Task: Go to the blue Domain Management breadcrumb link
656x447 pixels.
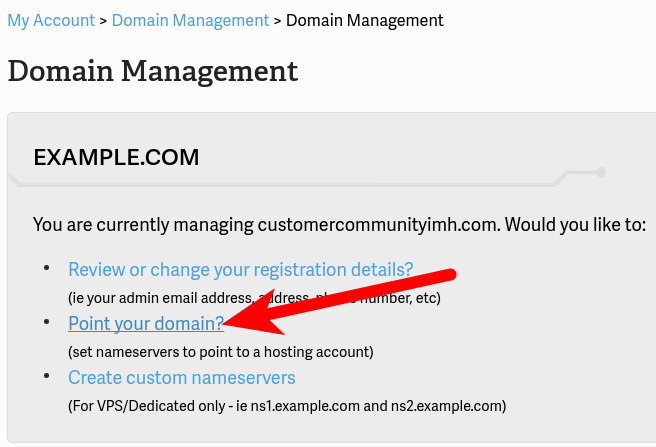Action: point(191,20)
